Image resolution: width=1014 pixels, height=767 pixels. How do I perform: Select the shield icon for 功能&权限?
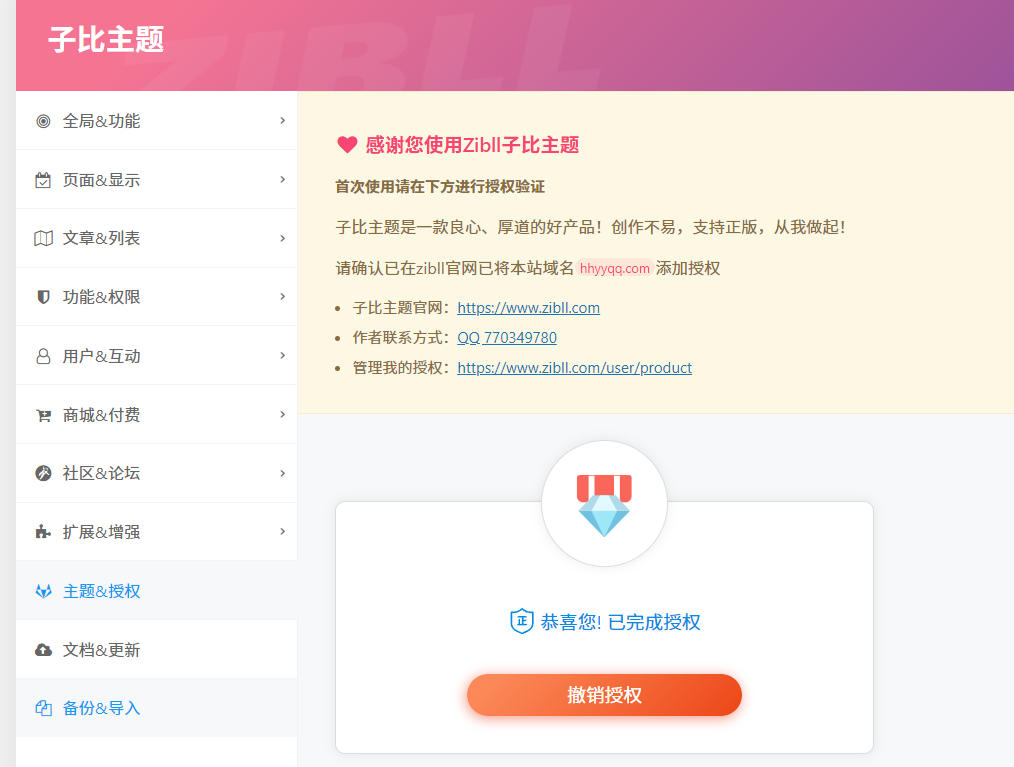pos(43,296)
